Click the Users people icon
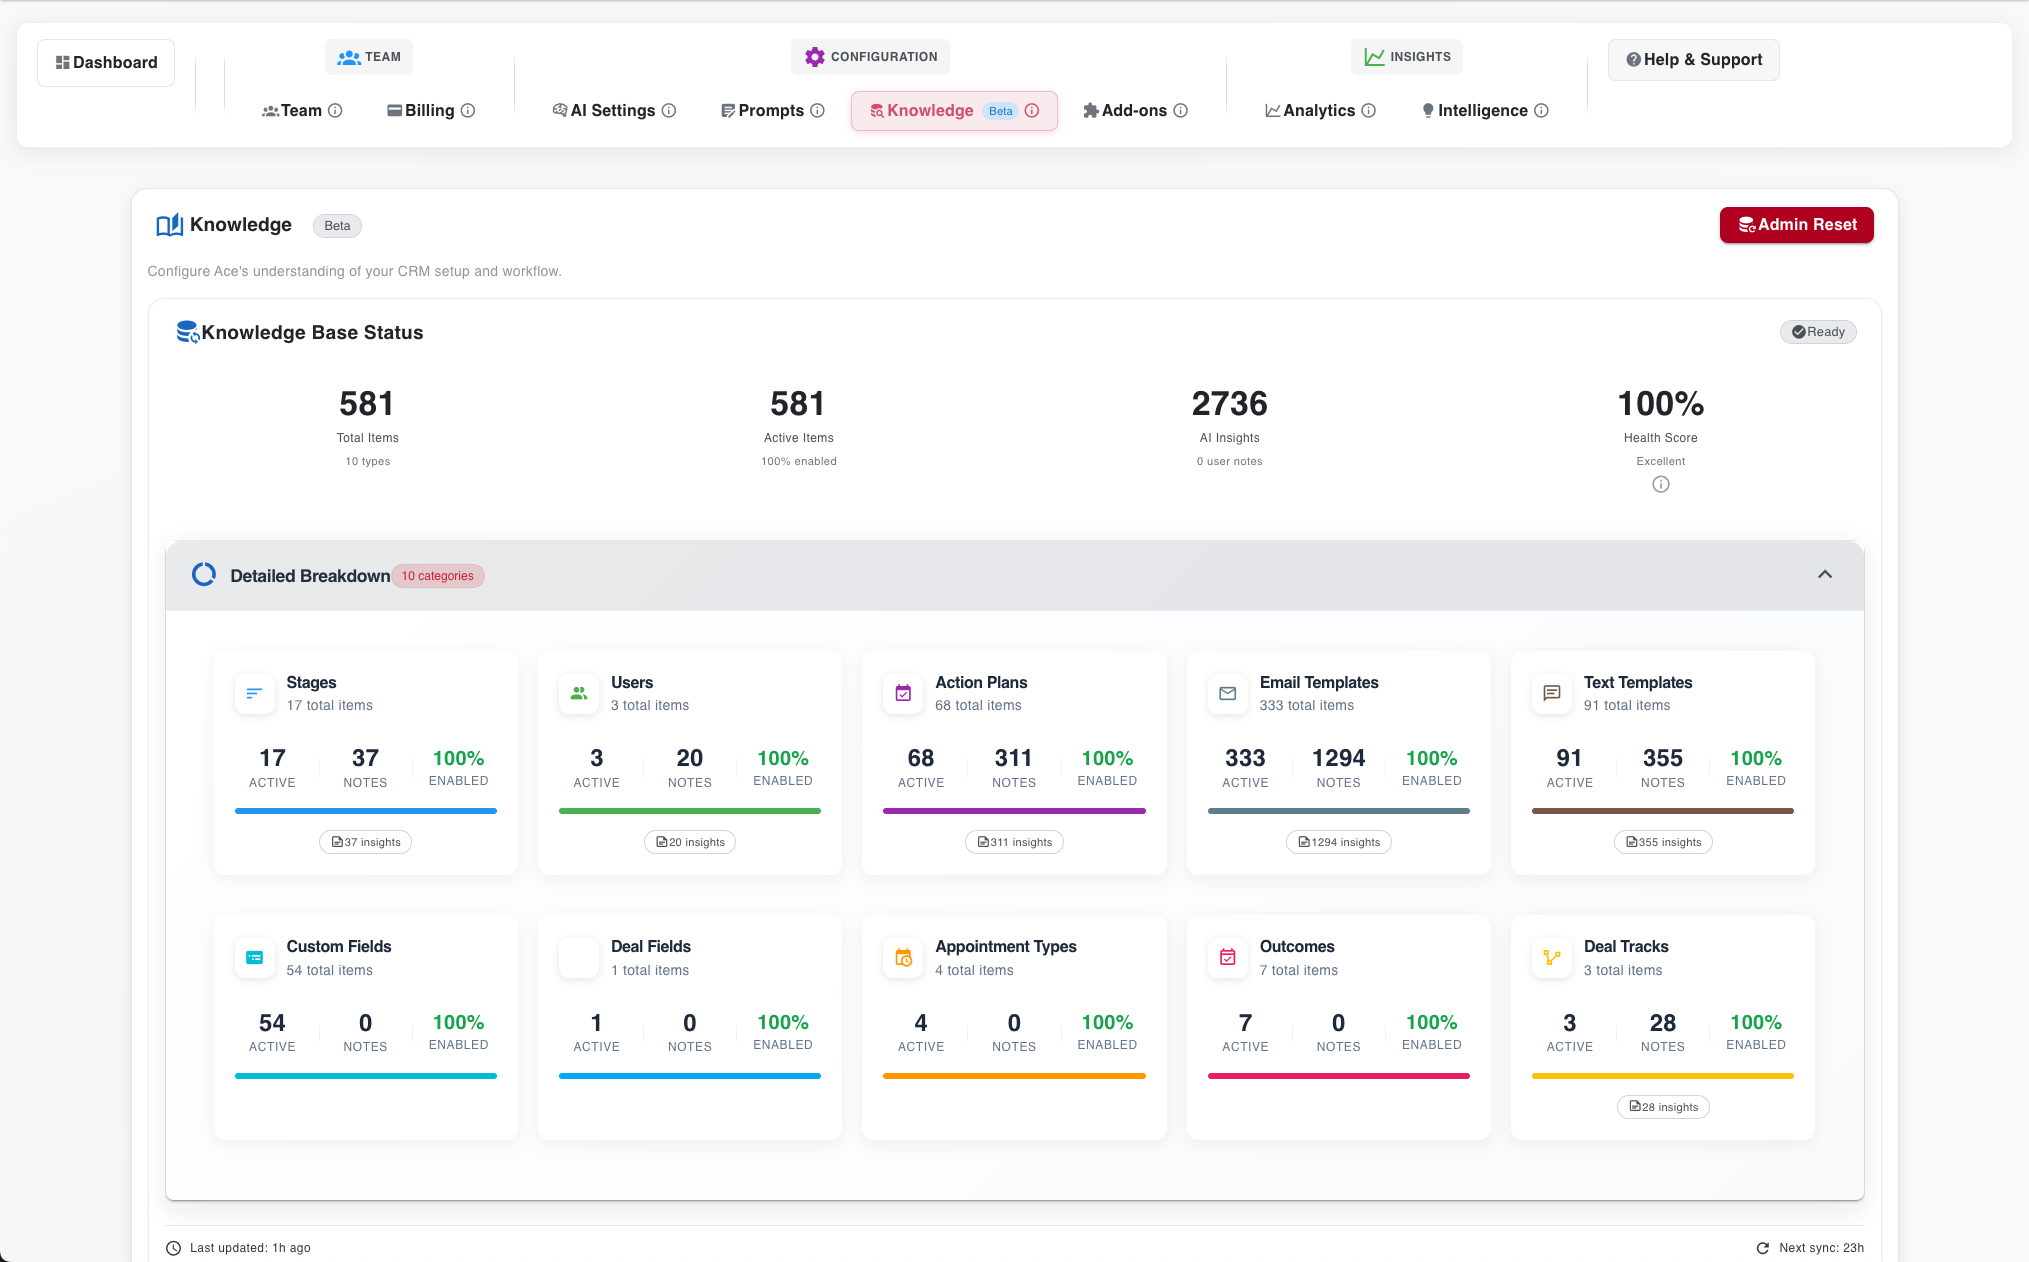The width and height of the screenshot is (2029, 1262). [578, 693]
